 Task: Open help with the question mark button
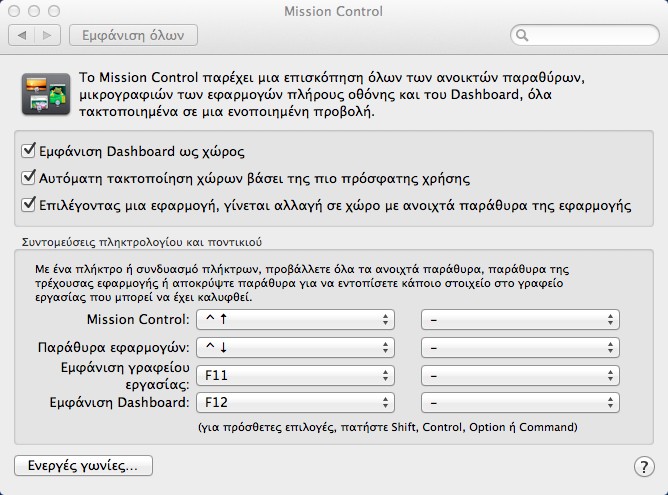coord(644,466)
